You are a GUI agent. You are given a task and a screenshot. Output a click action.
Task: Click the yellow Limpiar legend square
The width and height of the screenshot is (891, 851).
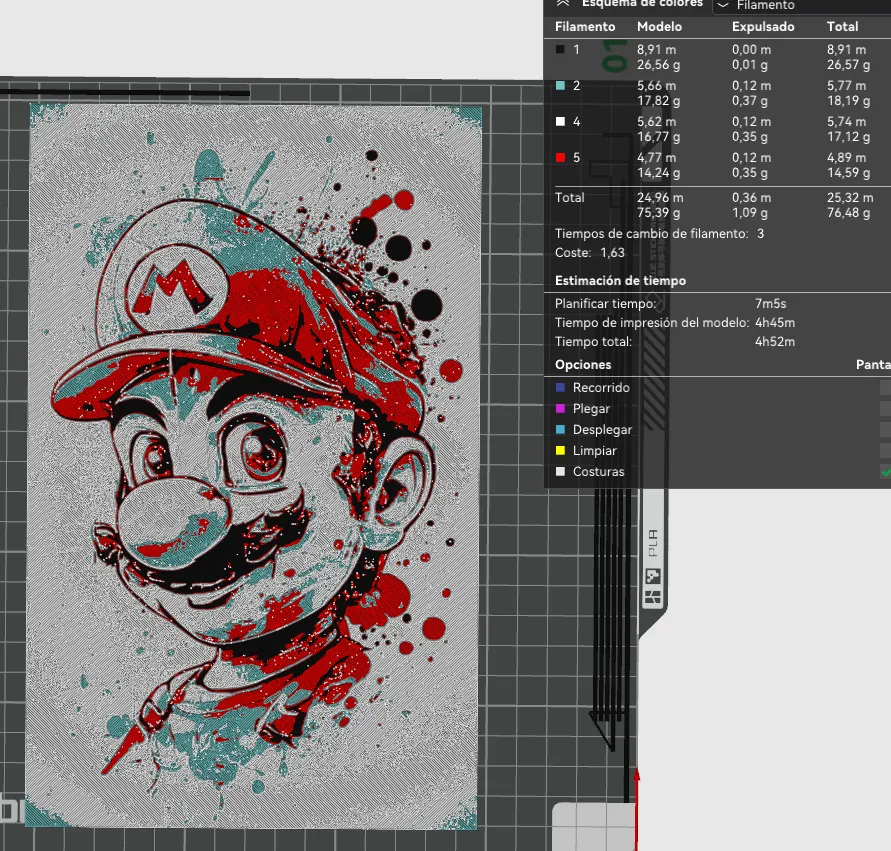(562, 450)
